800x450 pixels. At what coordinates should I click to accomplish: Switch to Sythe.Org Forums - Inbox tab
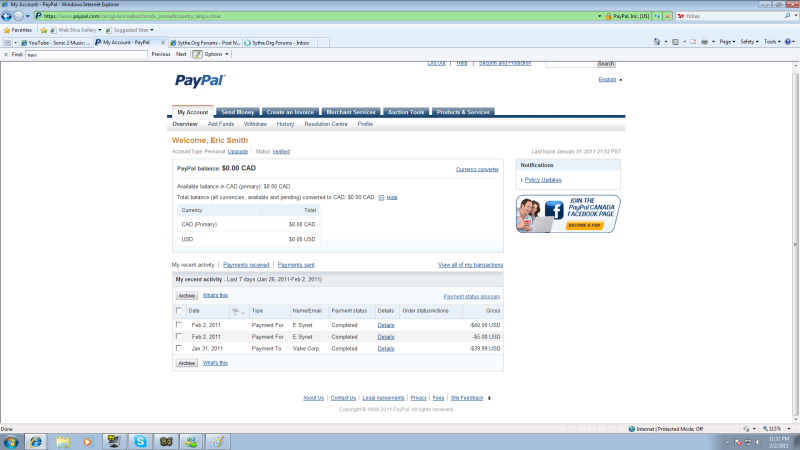click(x=280, y=43)
